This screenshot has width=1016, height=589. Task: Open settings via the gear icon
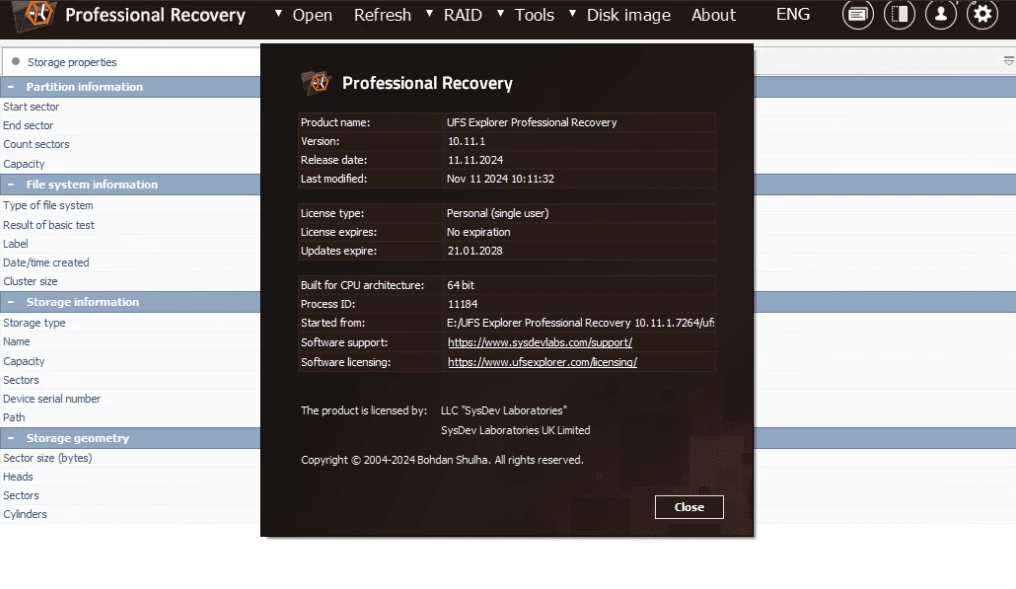[x=982, y=15]
